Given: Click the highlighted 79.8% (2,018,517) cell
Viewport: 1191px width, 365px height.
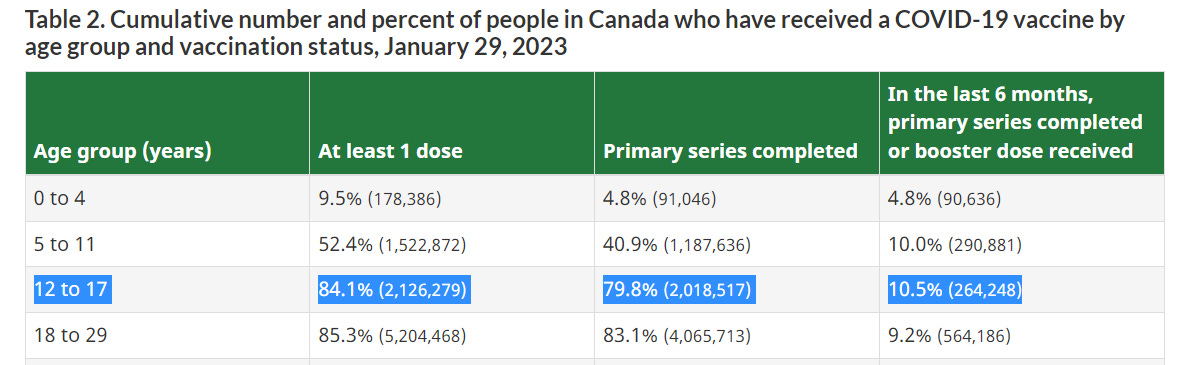Looking at the screenshot, I should 679,289.
